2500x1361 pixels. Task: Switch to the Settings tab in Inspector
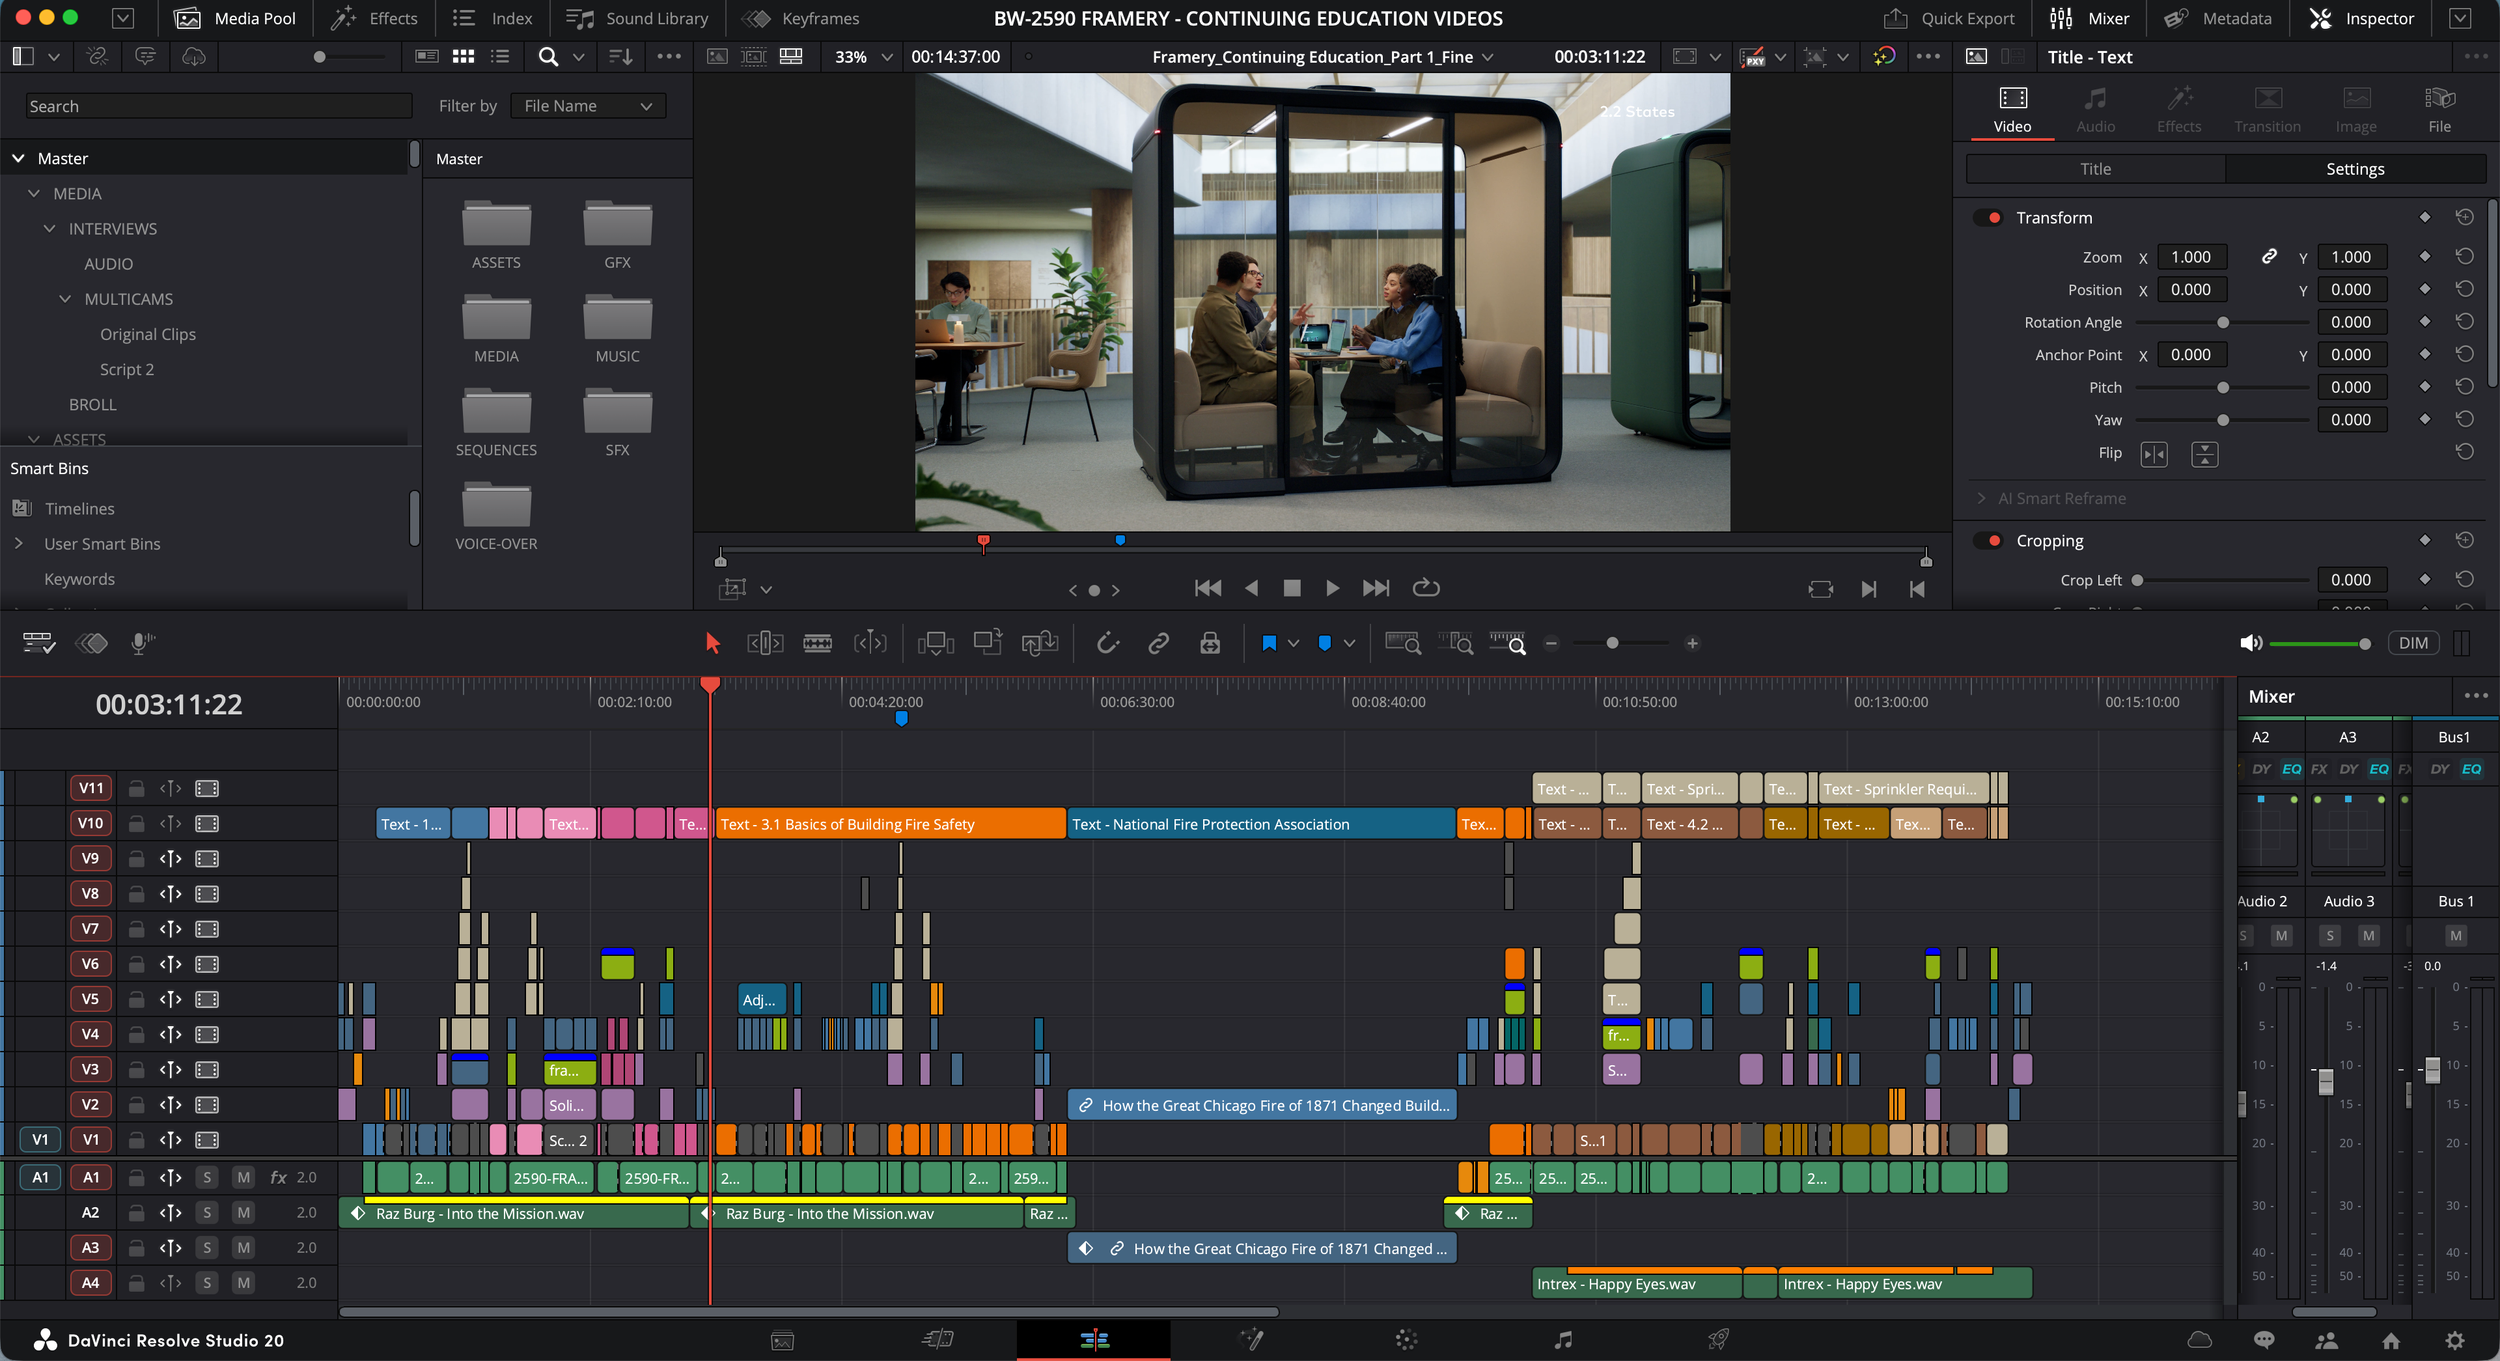coord(2354,169)
